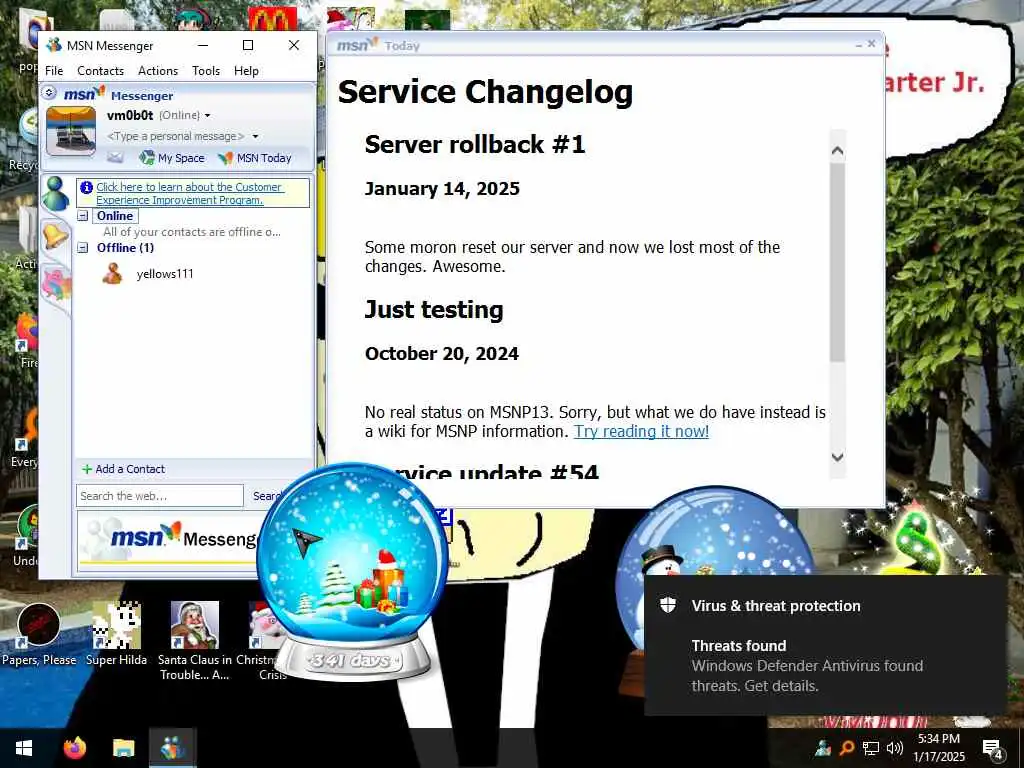Open the Customer Experience Improvement Program link
Viewport: 1024px width, 768px height.
(x=189, y=193)
